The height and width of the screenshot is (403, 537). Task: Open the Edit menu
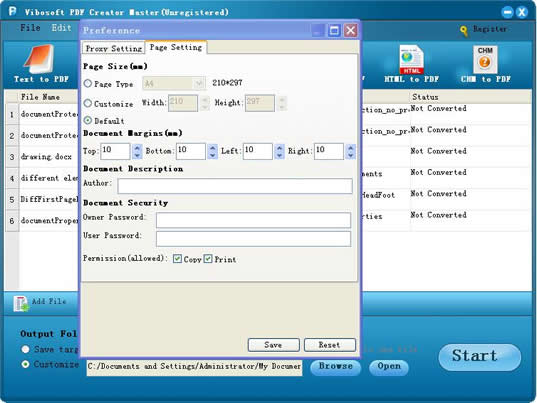pyautogui.click(x=62, y=28)
